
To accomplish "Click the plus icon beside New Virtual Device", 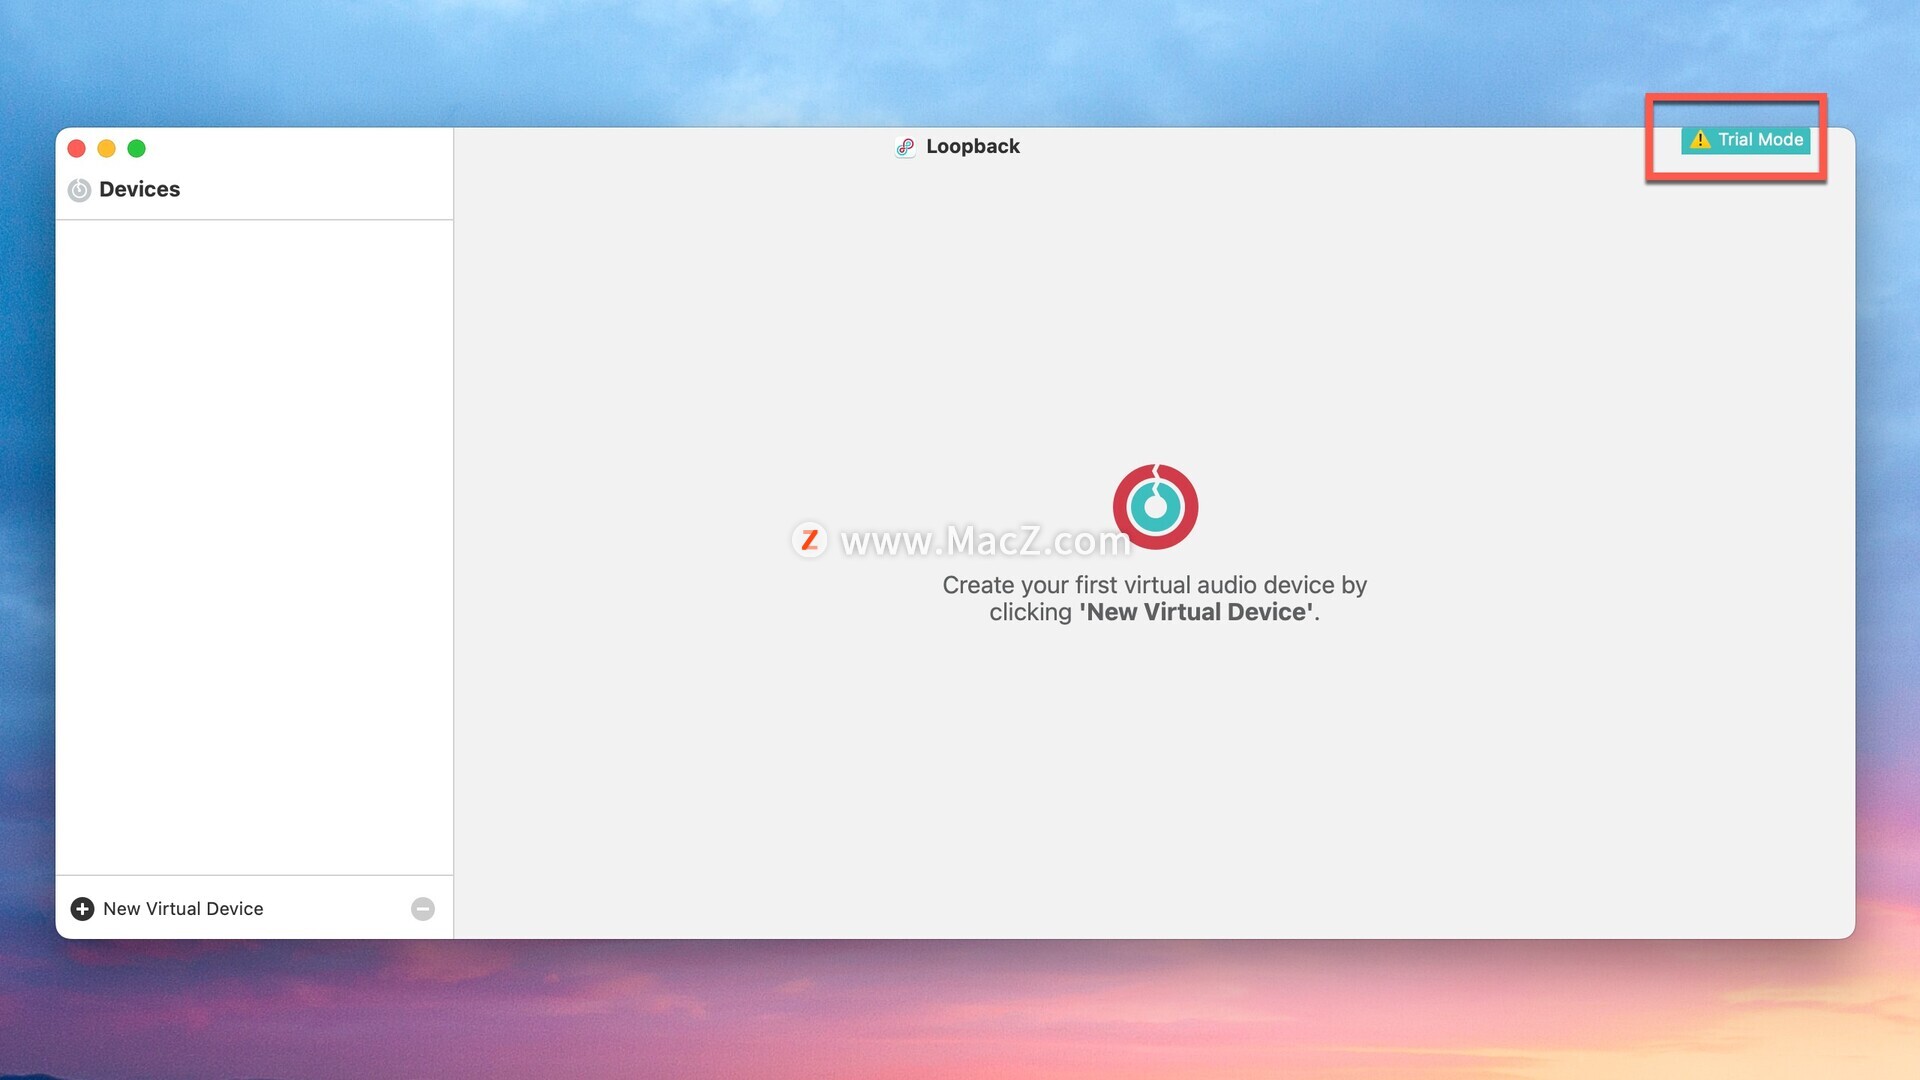I will click(82, 908).
